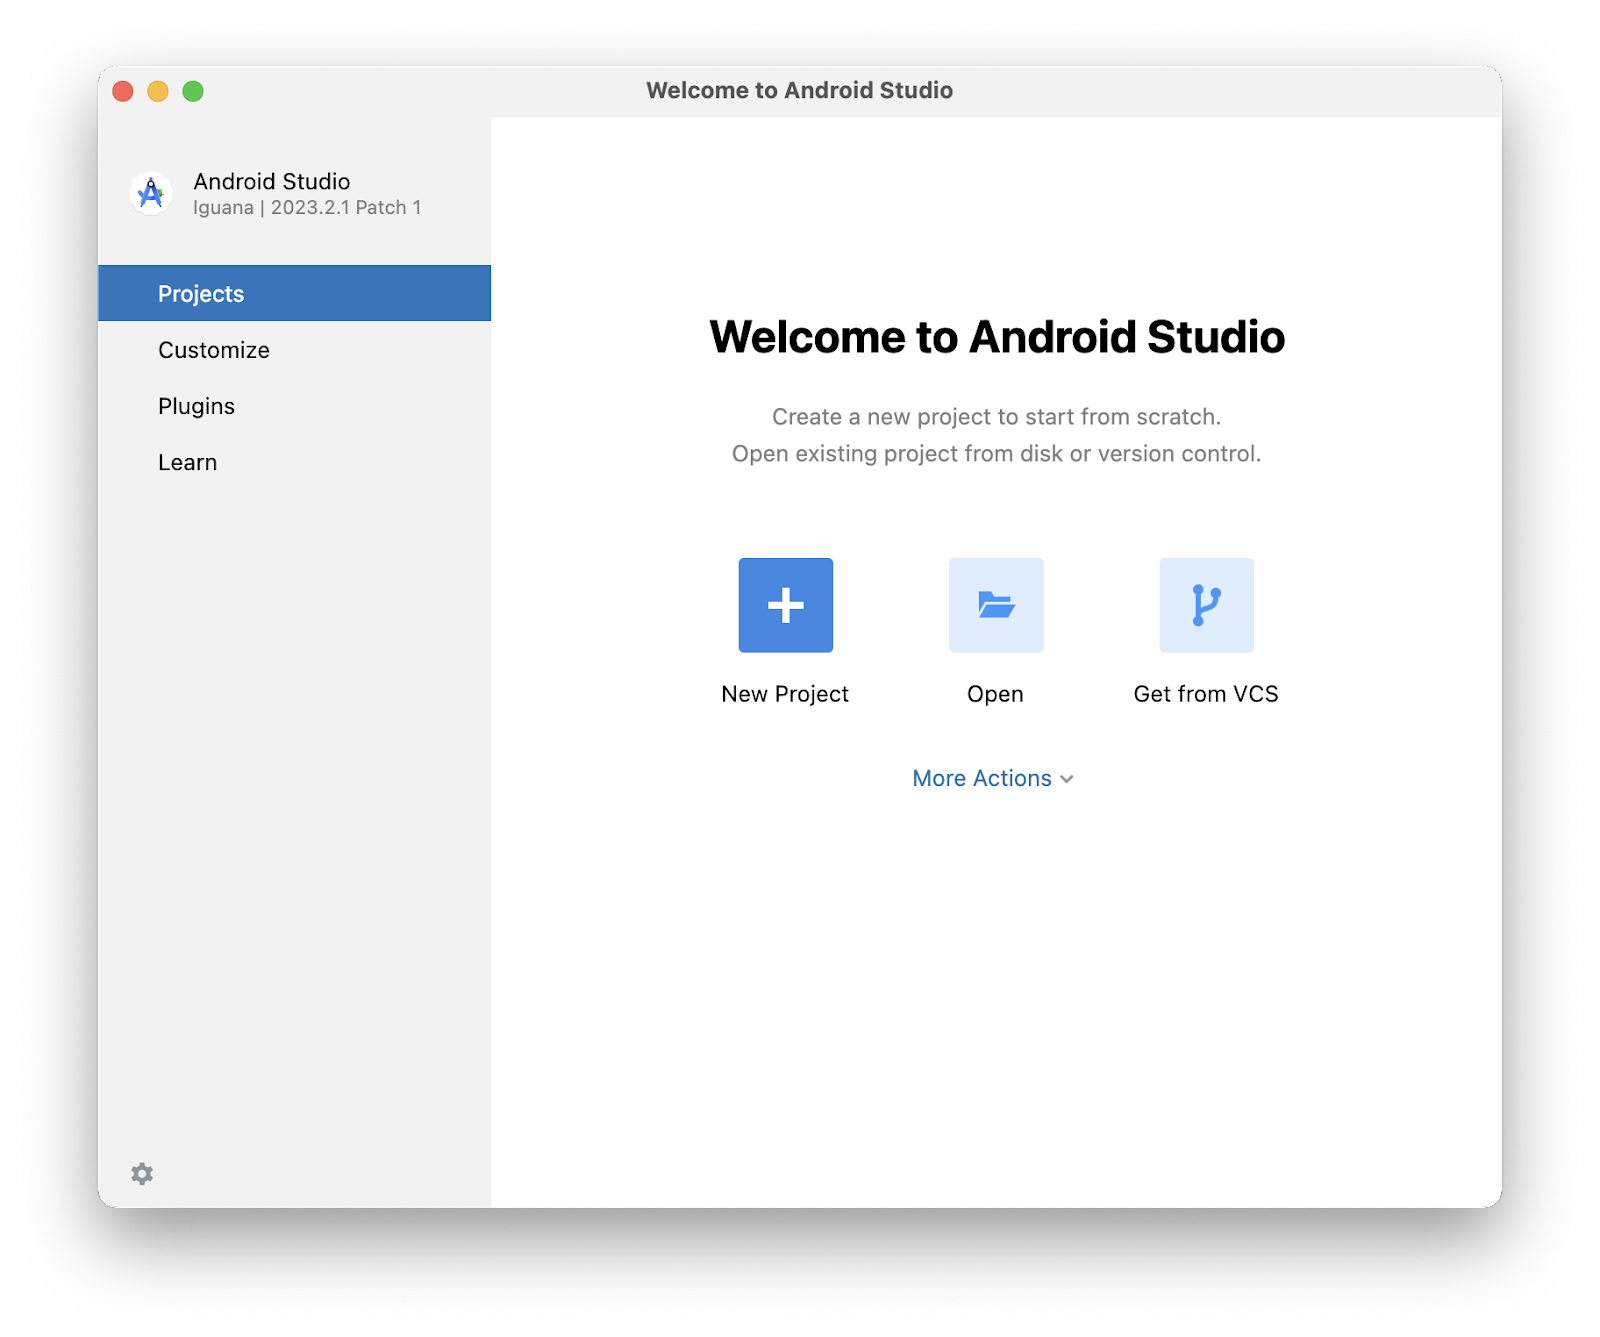Click the Welcome to Android Studio heading
Image resolution: width=1600 pixels, height=1337 pixels.
click(997, 337)
